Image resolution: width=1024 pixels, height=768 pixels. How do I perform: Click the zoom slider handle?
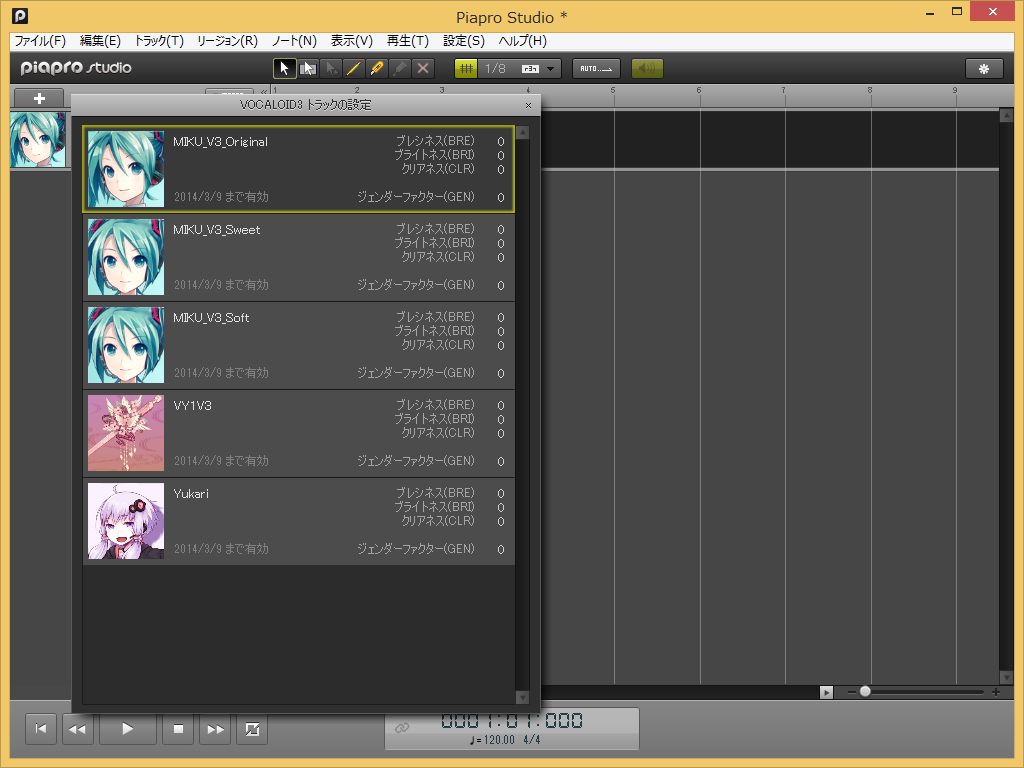click(865, 691)
